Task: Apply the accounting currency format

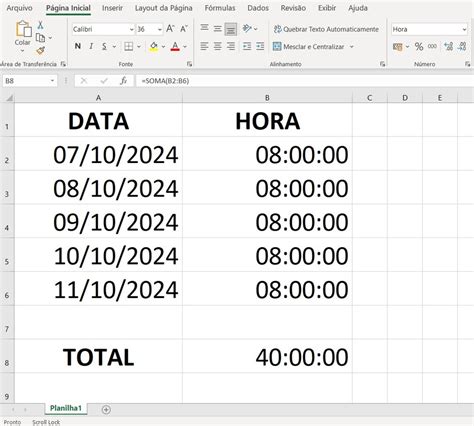Action: coord(397,47)
